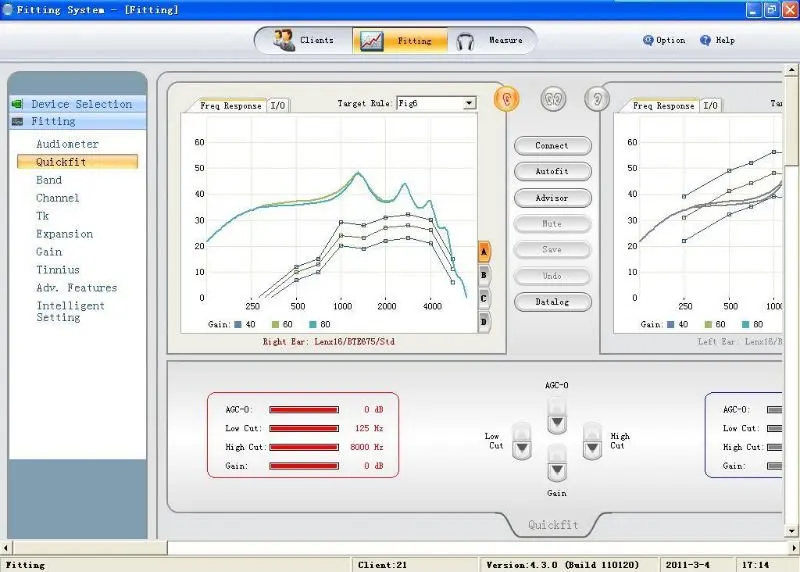Viewport: 800px width, 572px height.
Task: Select Audiometer in the Fitting list
Action: pyautogui.click(x=67, y=144)
